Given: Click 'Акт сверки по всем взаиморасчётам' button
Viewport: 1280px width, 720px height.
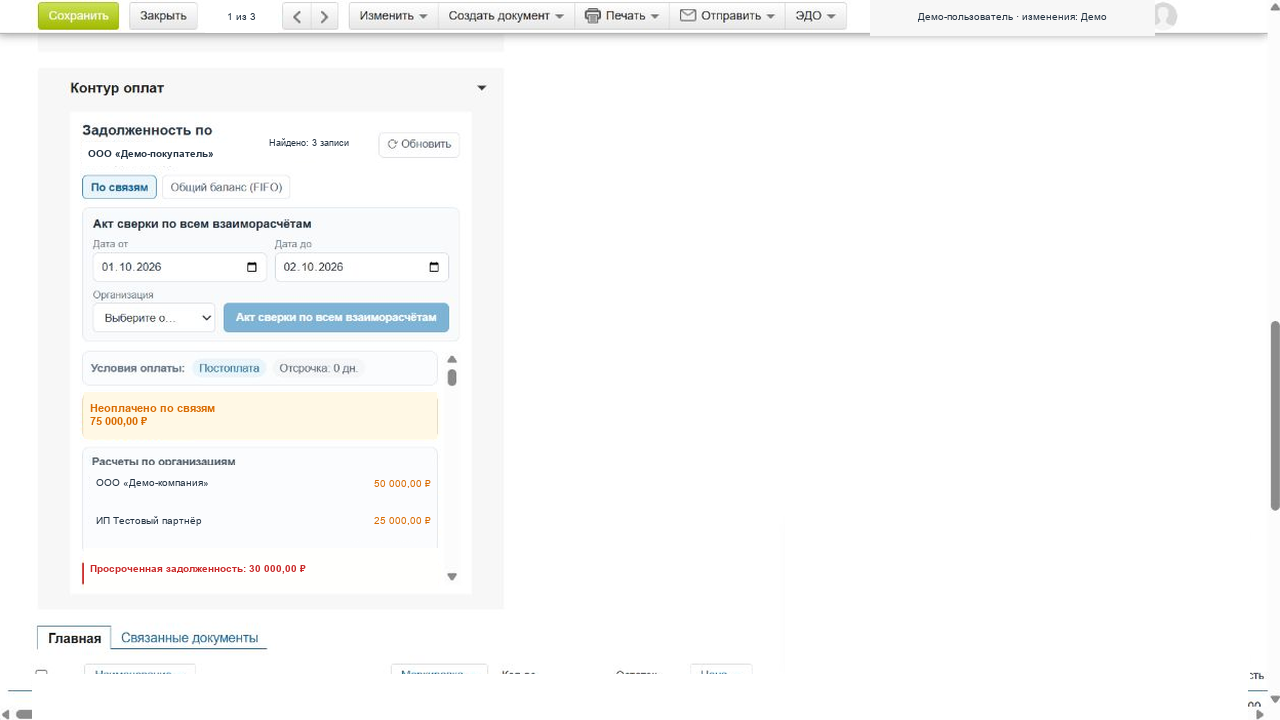Looking at the screenshot, I should (x=336, y=317).
